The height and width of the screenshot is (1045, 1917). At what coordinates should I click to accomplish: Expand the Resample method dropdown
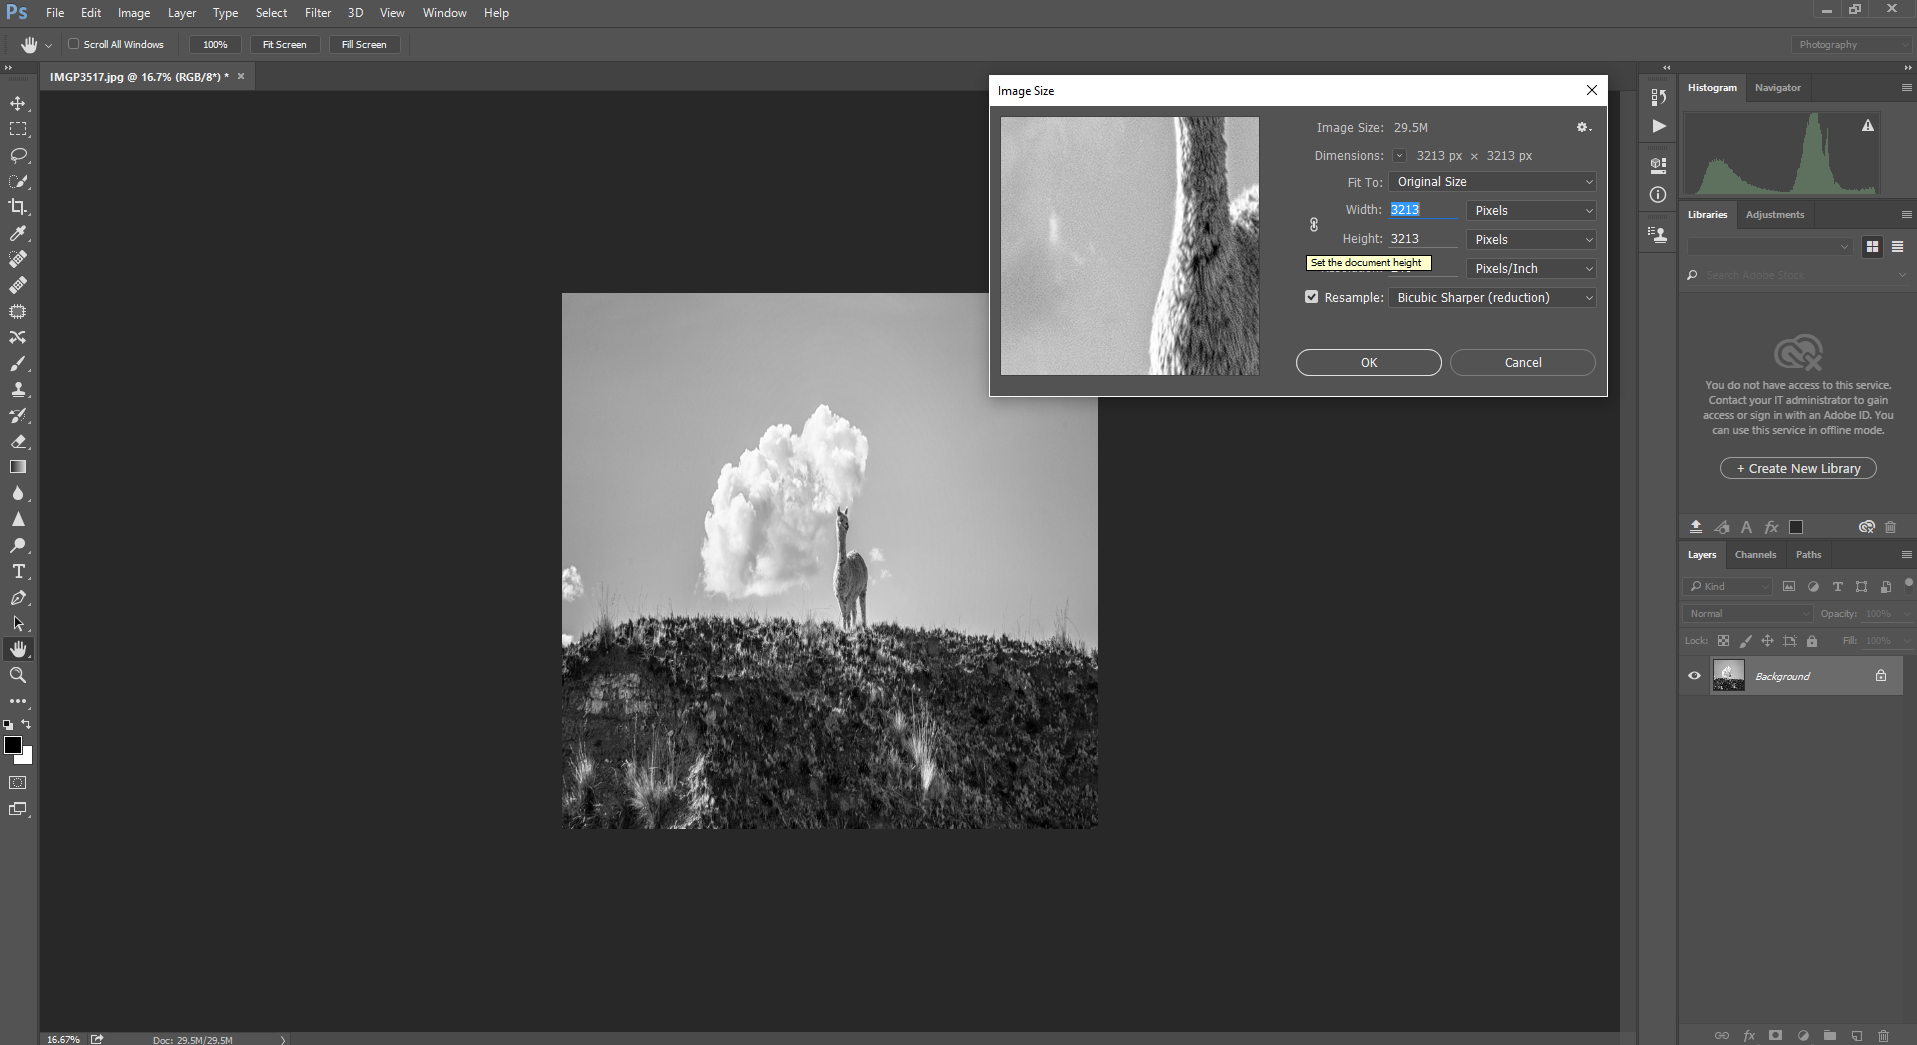tap(1491, 298)
